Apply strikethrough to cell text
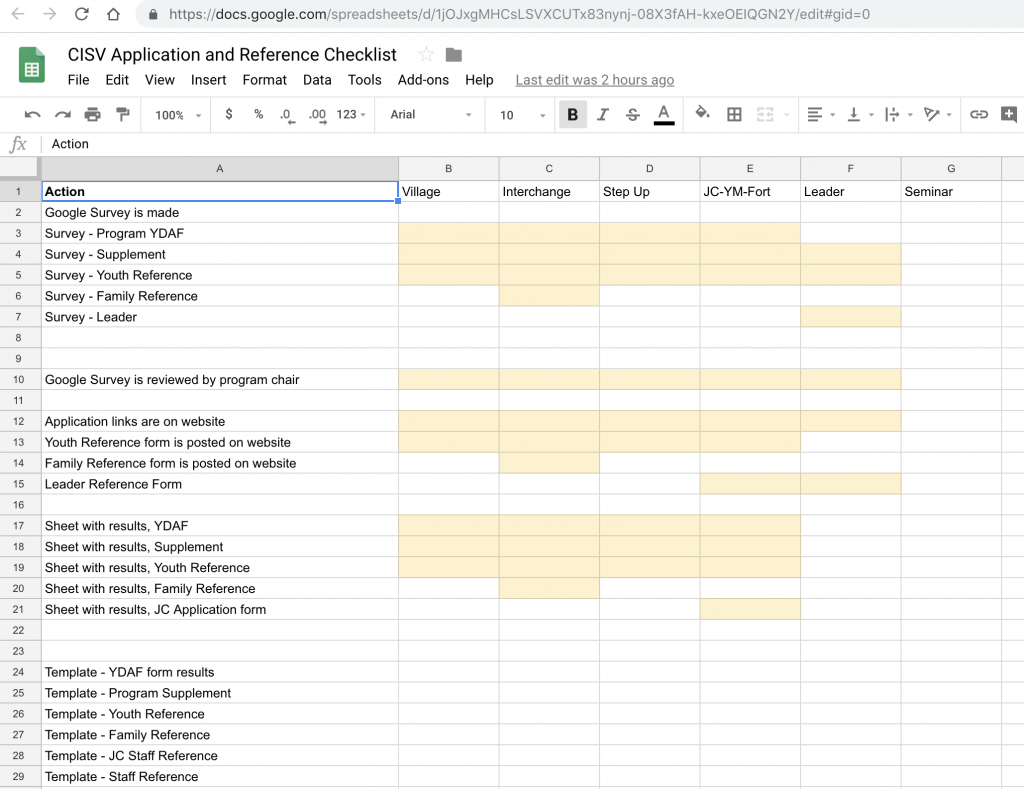The image size is (1024, 789). 632,114
